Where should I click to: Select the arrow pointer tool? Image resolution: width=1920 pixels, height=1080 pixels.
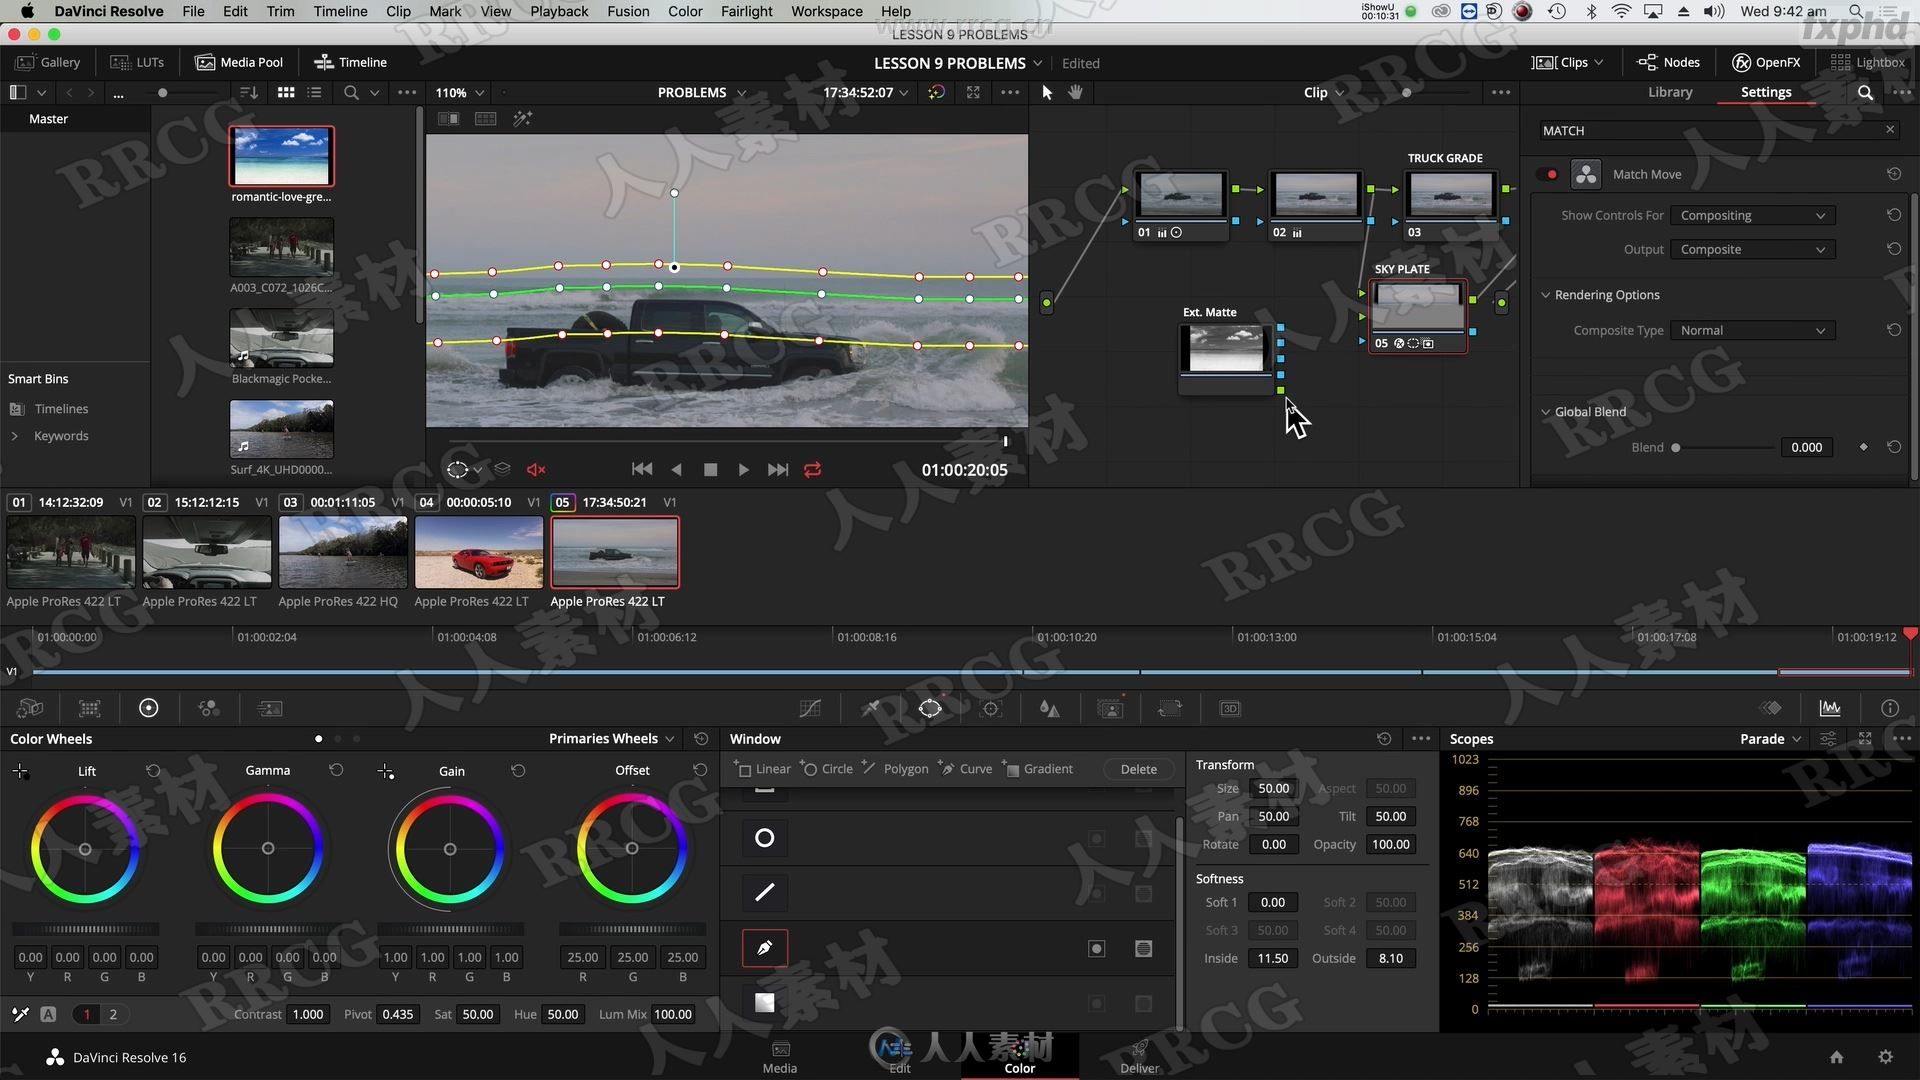pyautogui.click(x=1047, y=92)
